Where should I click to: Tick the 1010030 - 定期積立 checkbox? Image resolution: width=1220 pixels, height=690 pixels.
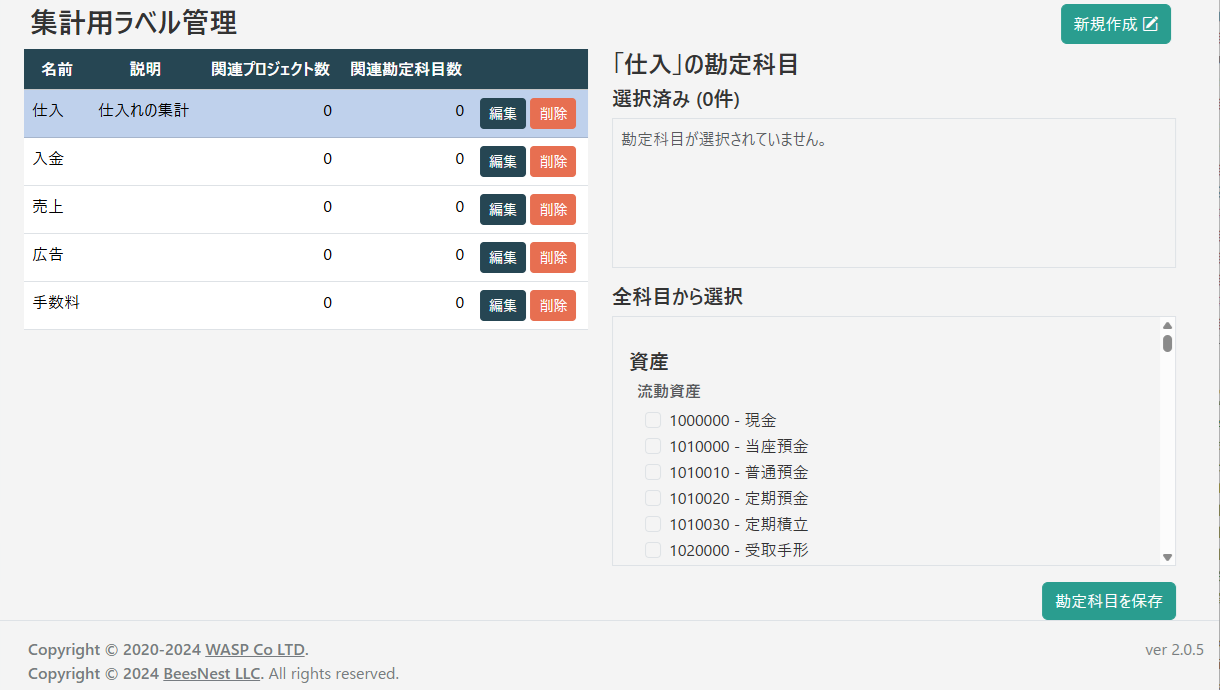pyautogui.click(x=653, y=523)
